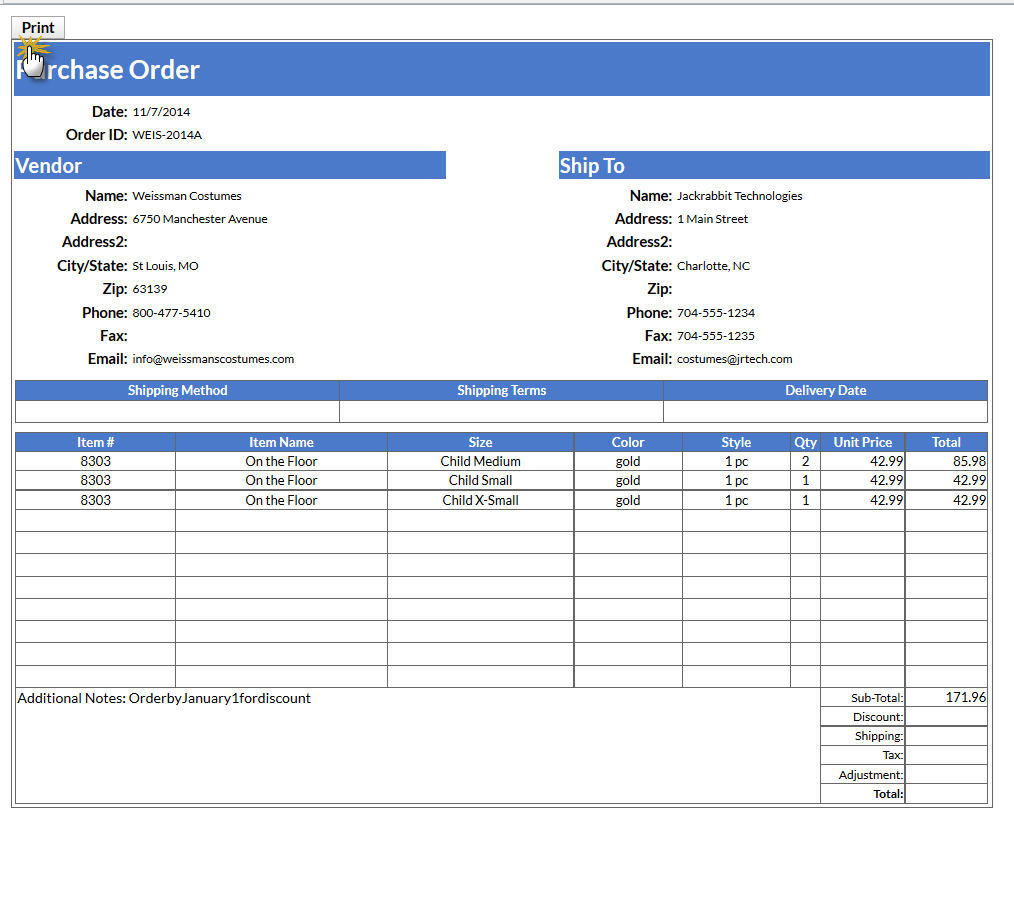1014x909 pixels.
Task: Click the Size column header
Action: [x=480, y=442]
